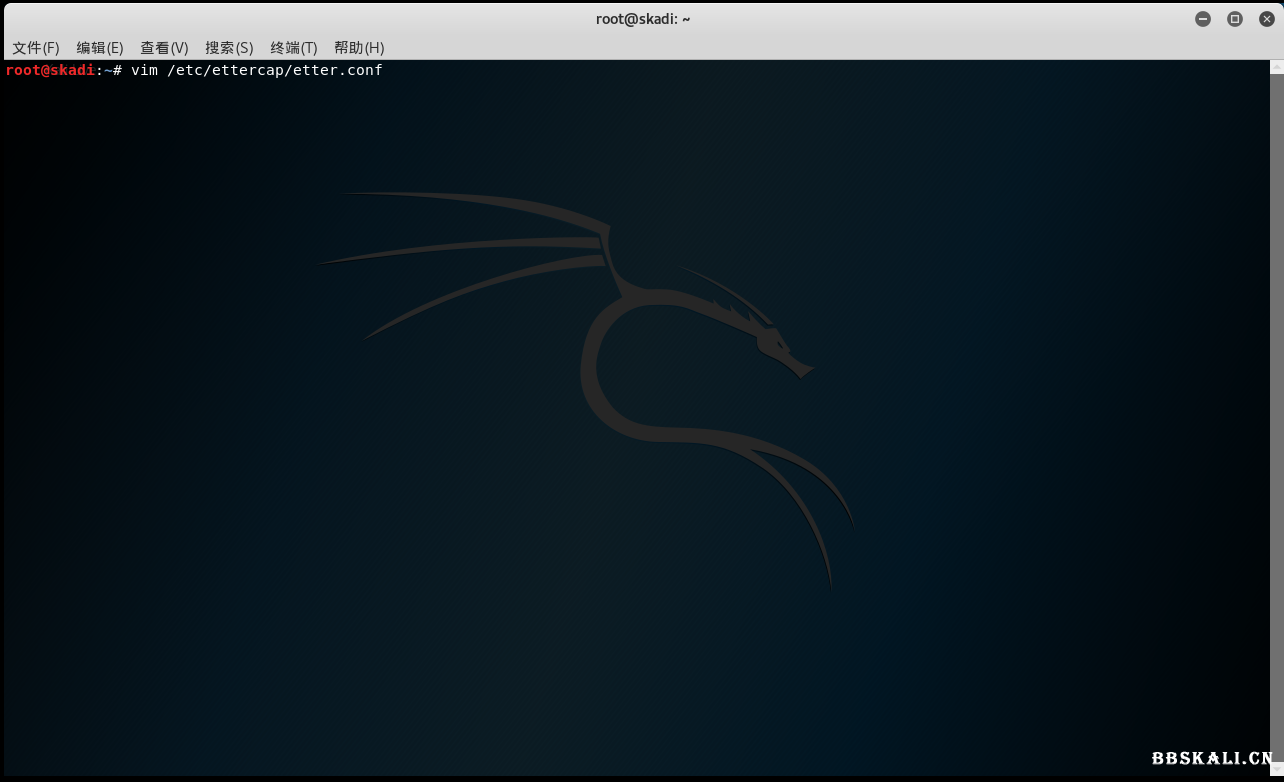Open the 文件(F) menu
The width and height of the screenshot is (1284, 782).
[36, 48]
